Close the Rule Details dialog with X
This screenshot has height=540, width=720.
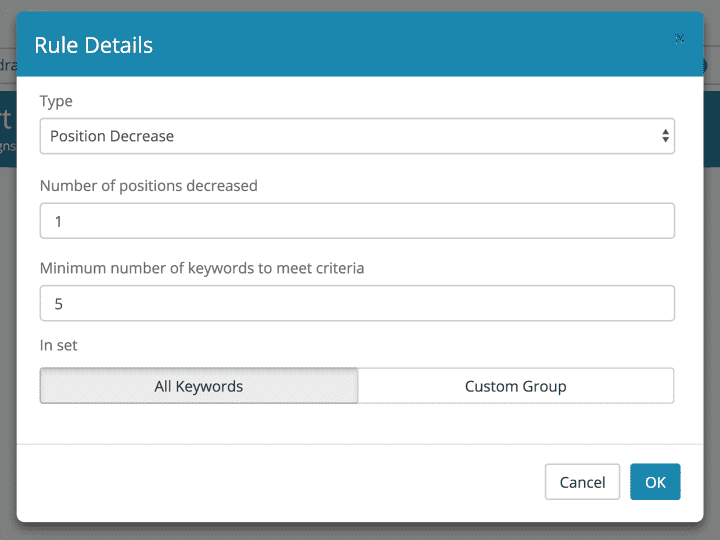coord(680,38)
